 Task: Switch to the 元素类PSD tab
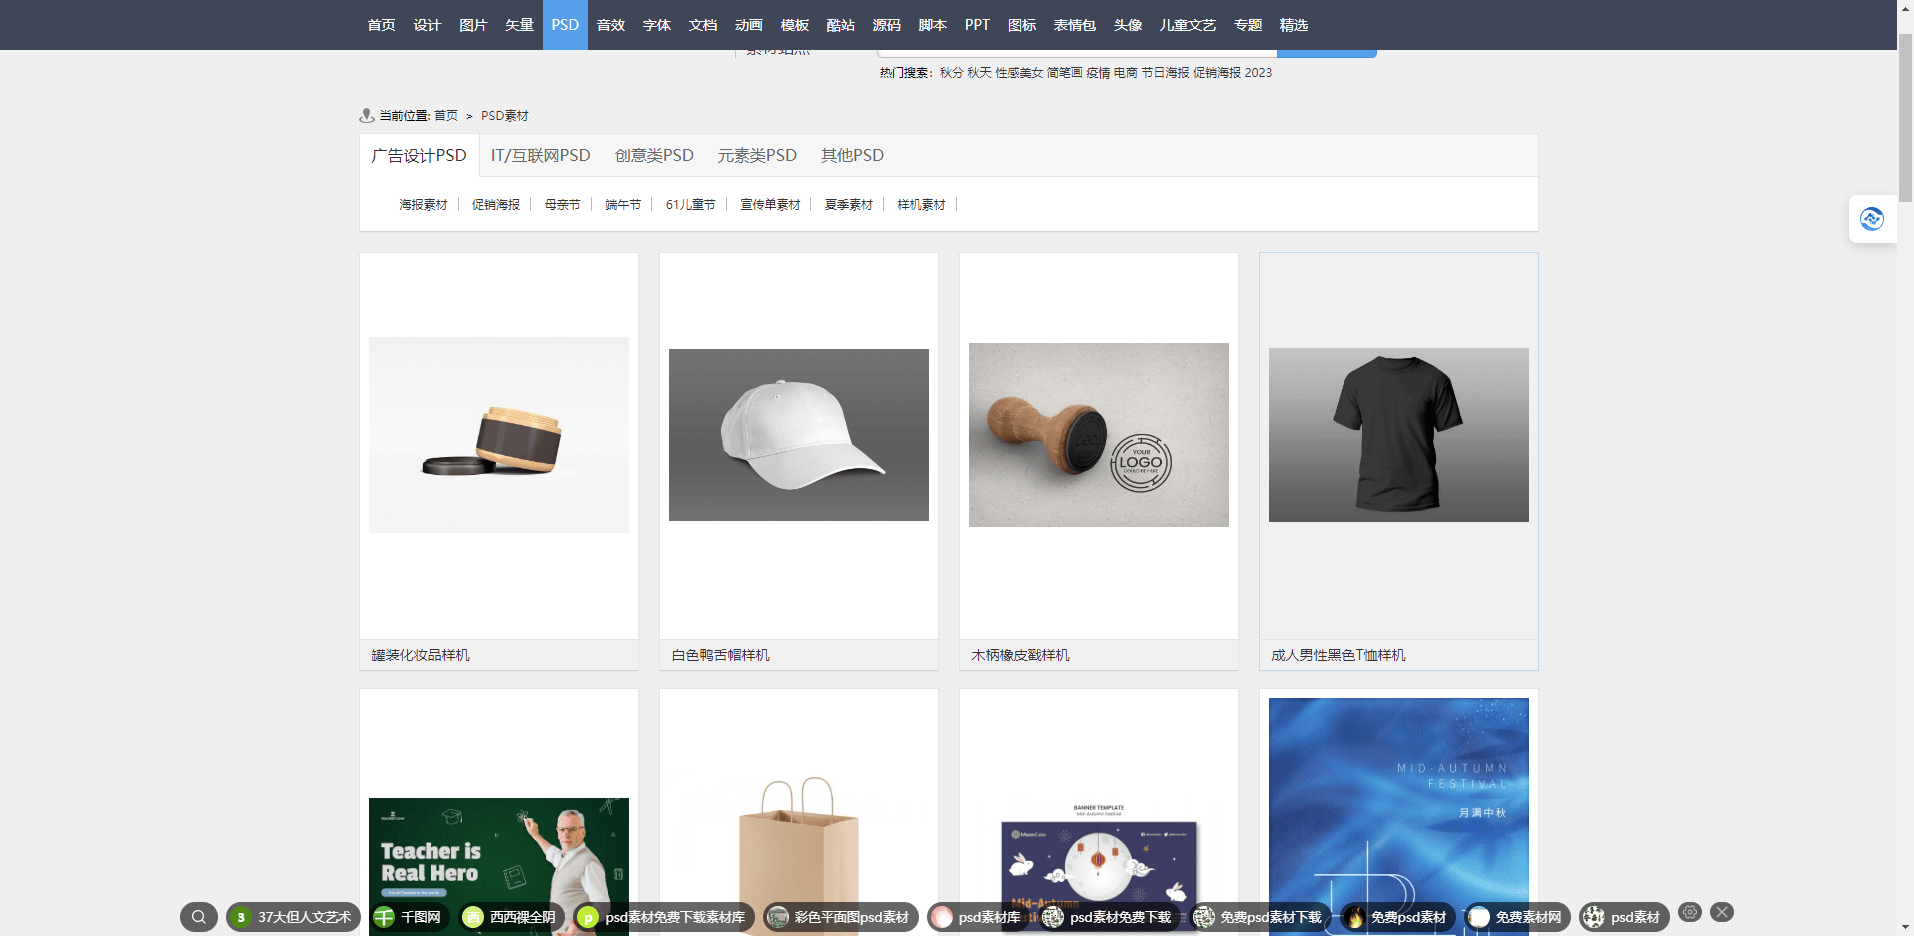tap(757, 155)
